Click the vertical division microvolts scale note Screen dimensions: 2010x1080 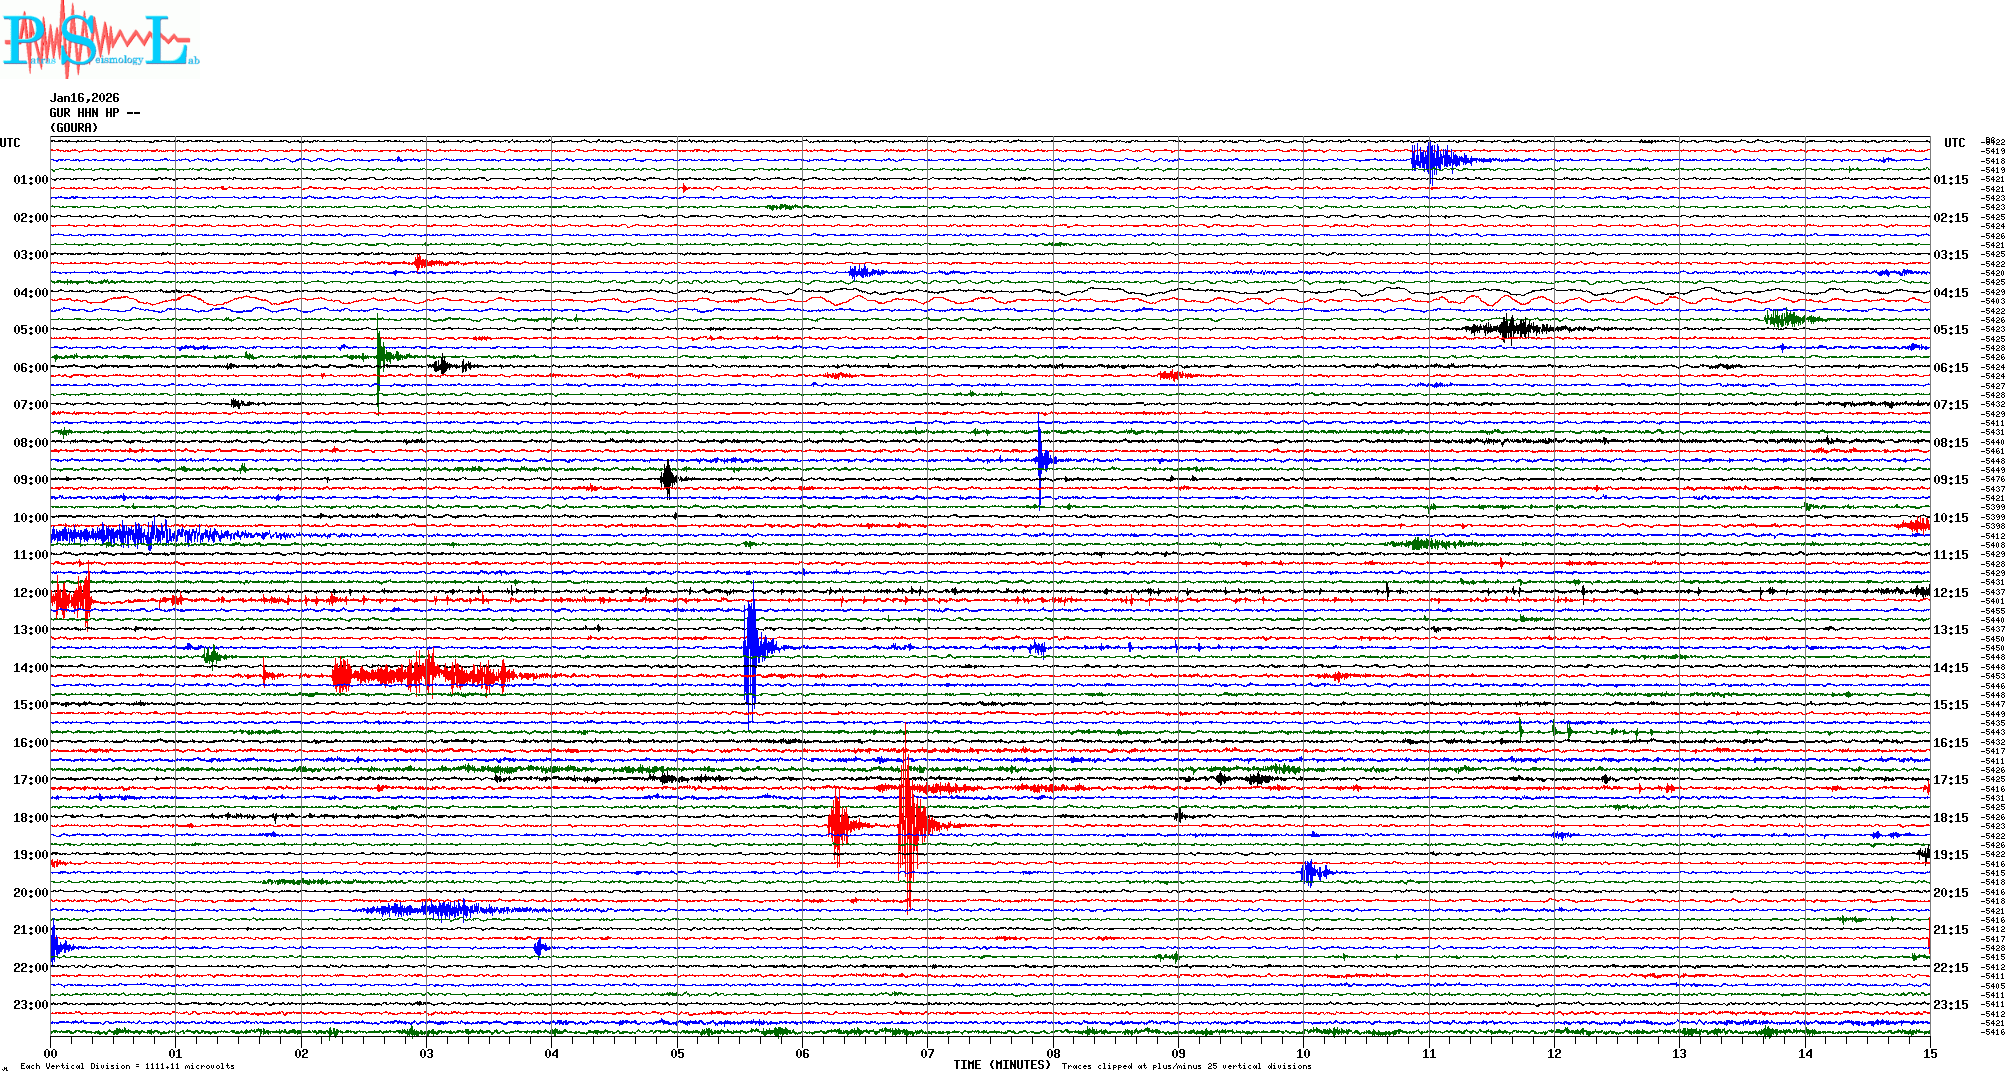[x=127, y=1066]
